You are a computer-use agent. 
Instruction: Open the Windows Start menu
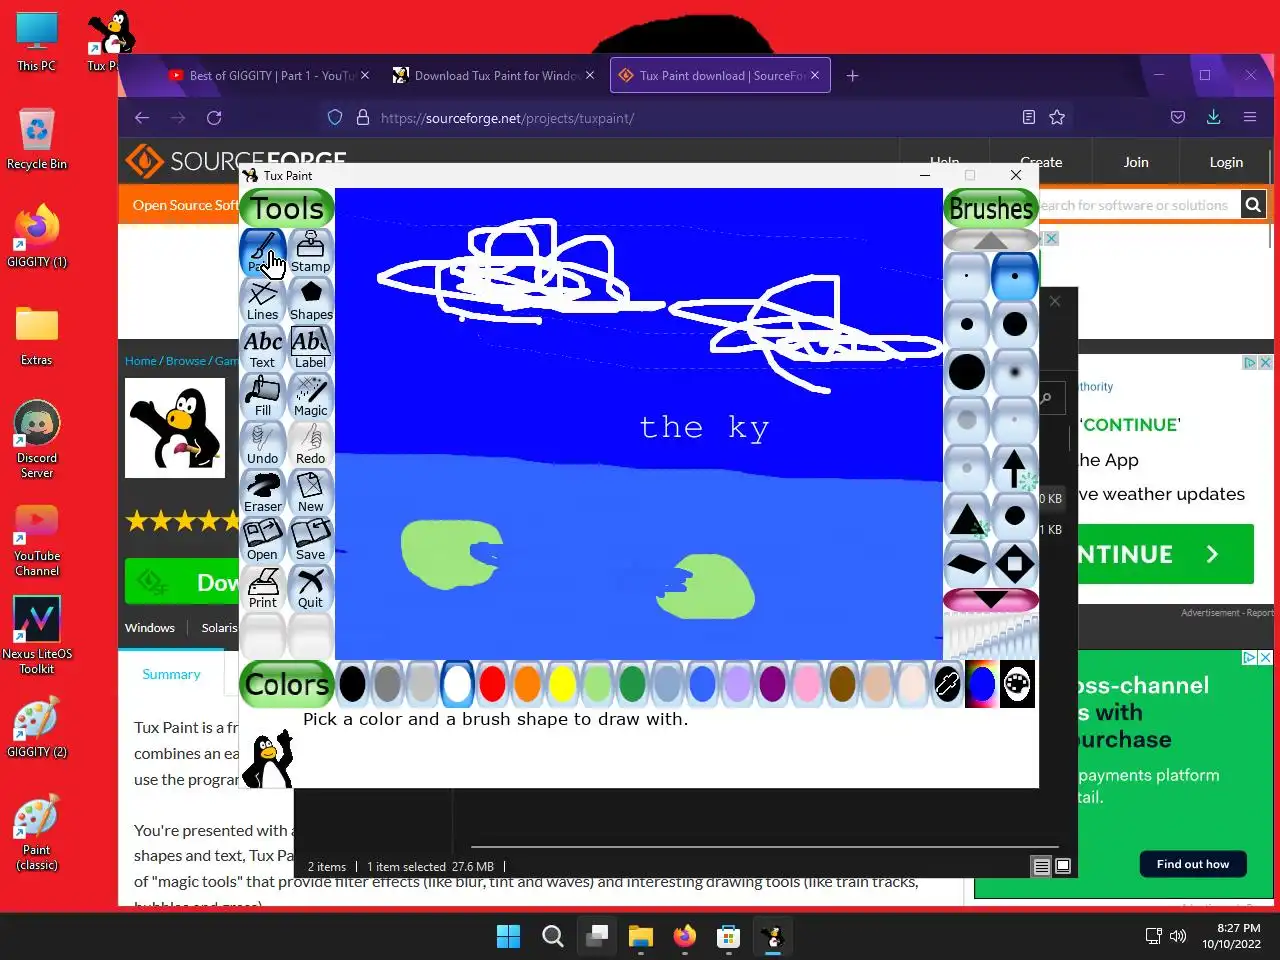pos(508,936)
